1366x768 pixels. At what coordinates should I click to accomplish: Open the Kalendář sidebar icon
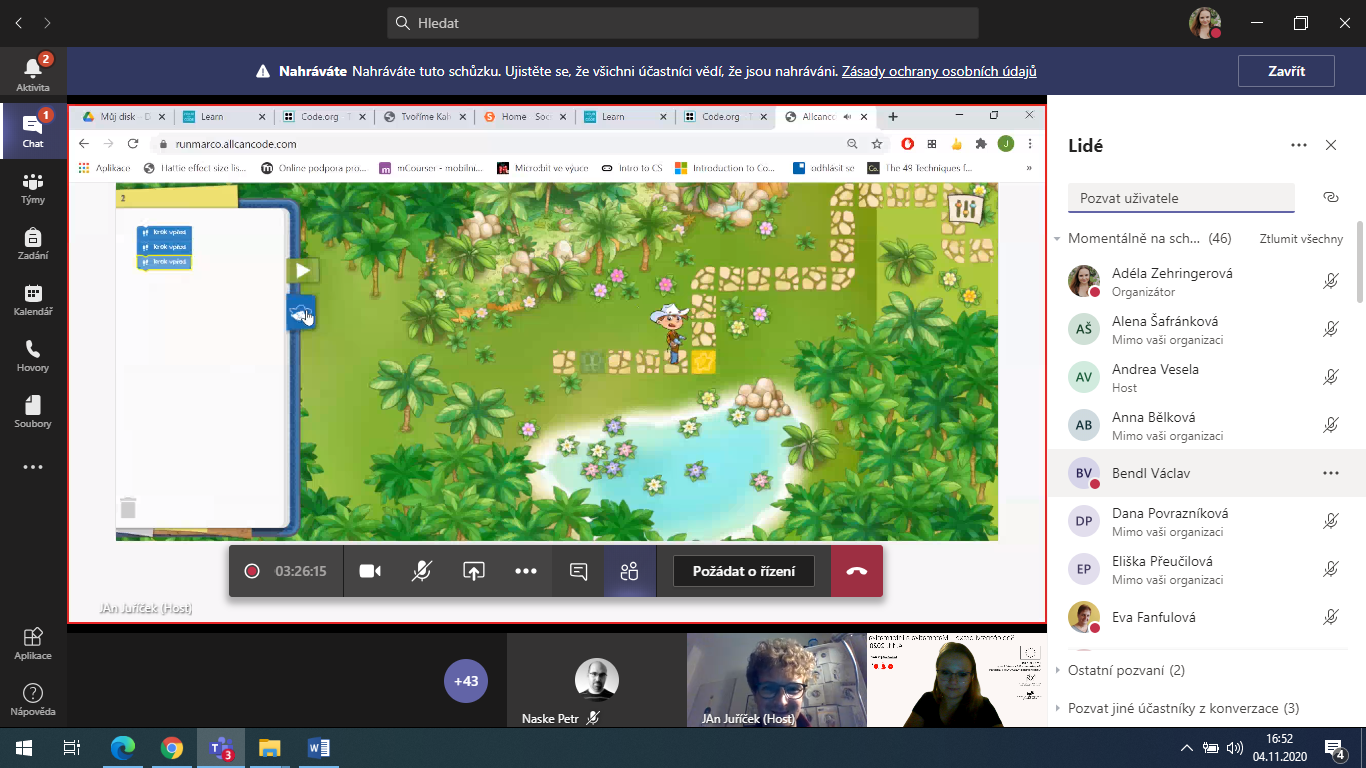click(33, 299)
